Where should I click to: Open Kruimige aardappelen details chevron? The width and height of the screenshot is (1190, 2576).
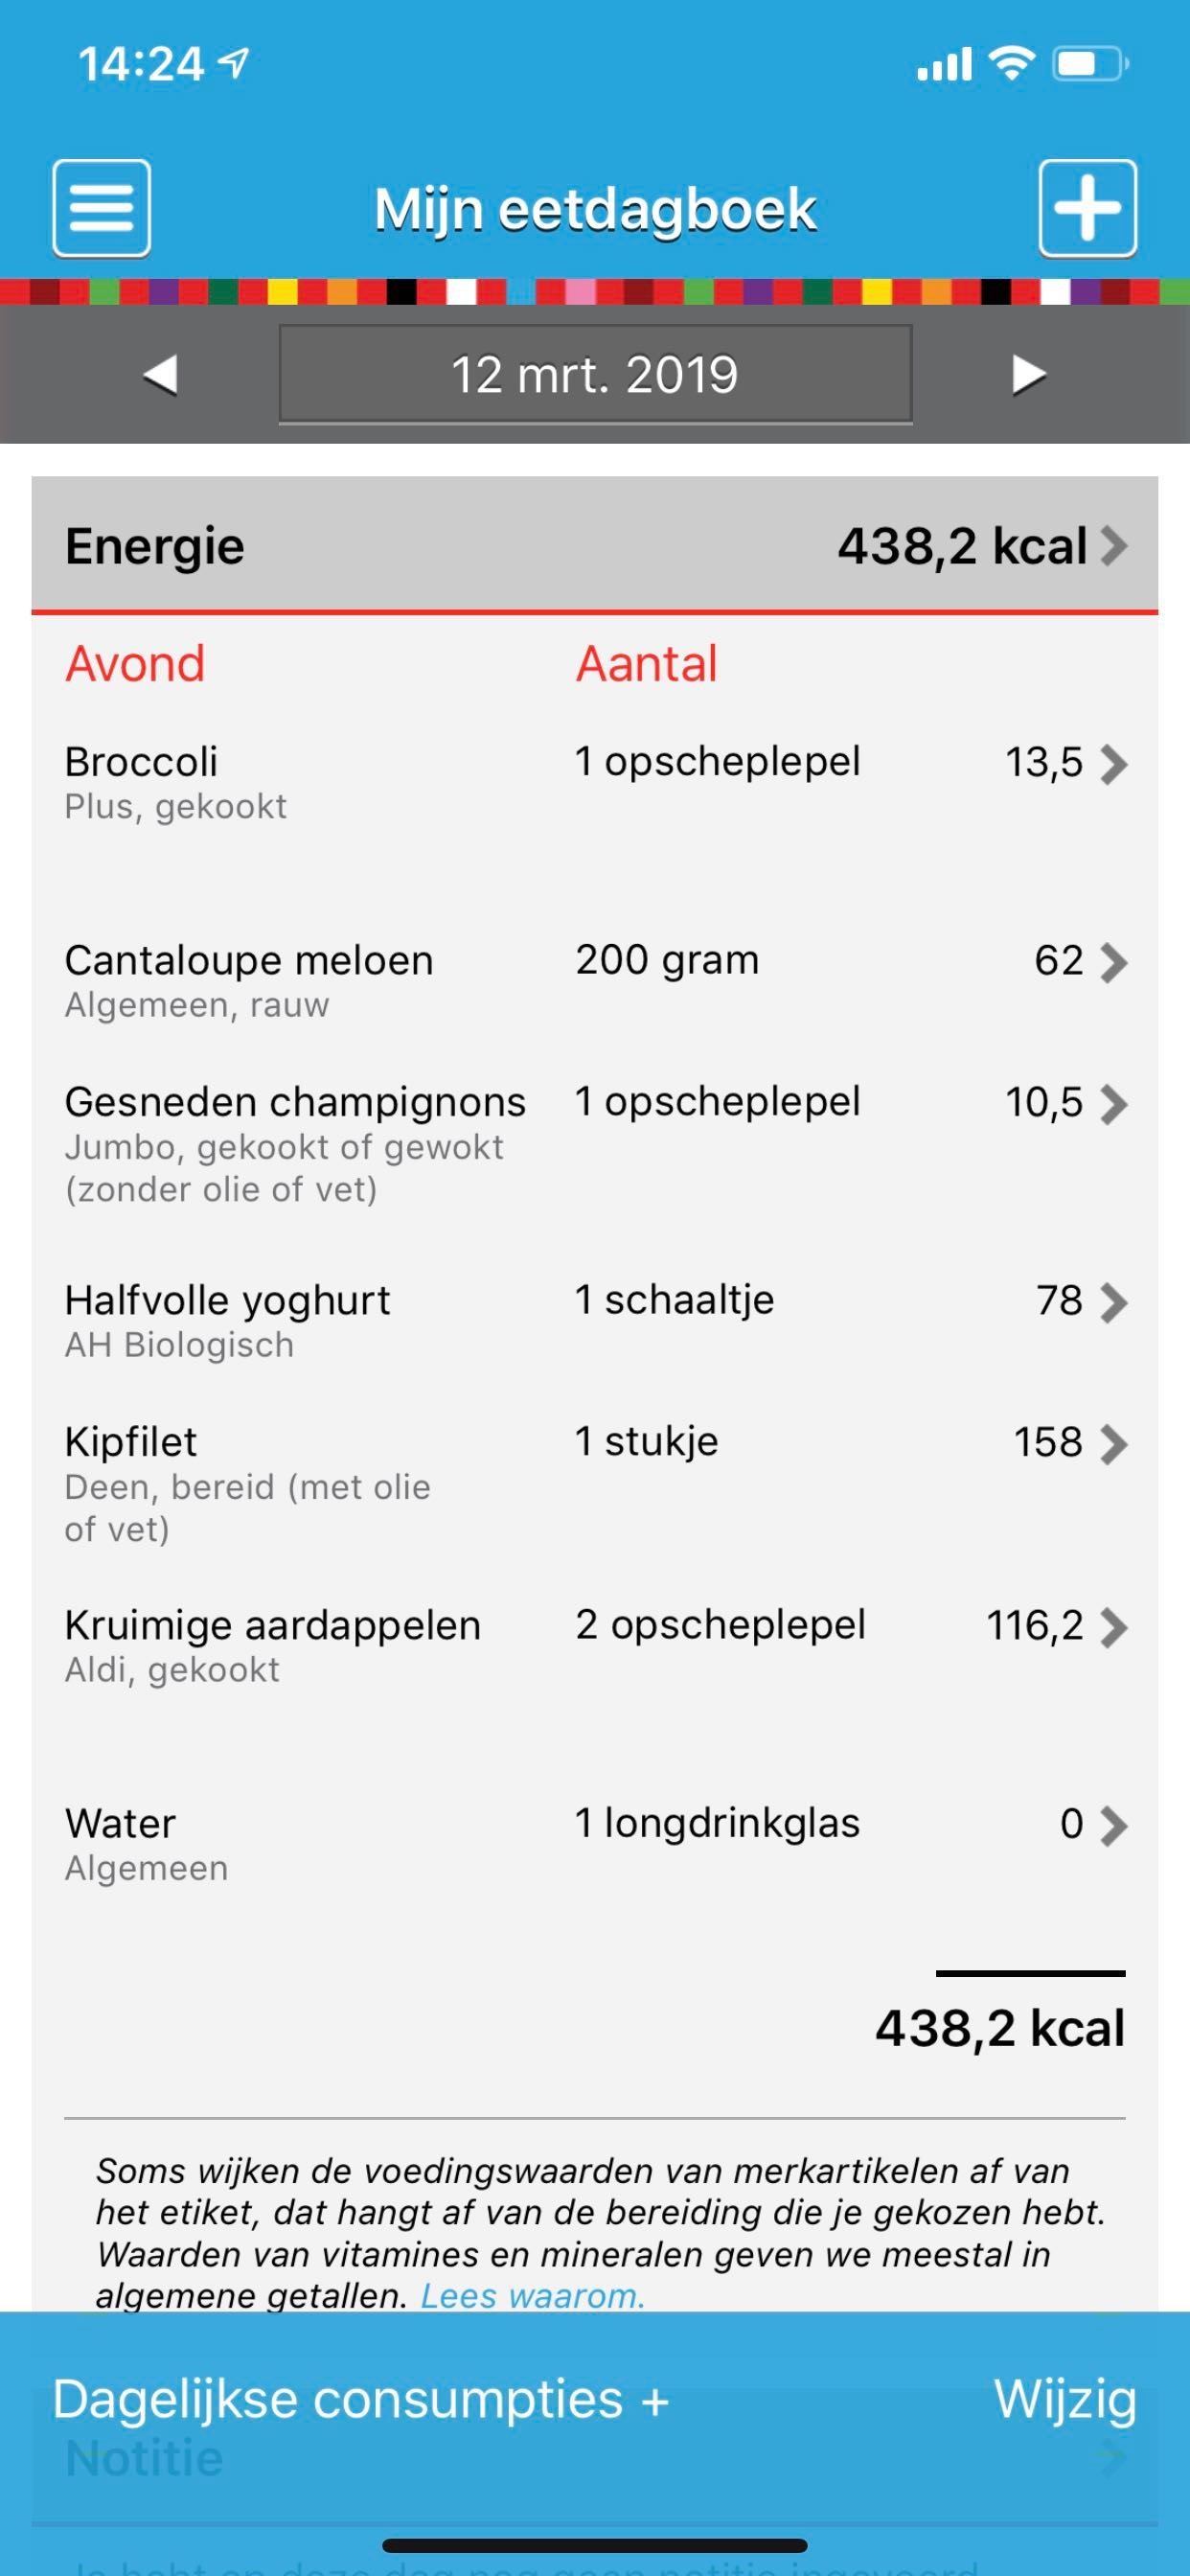[1113, 1627]
